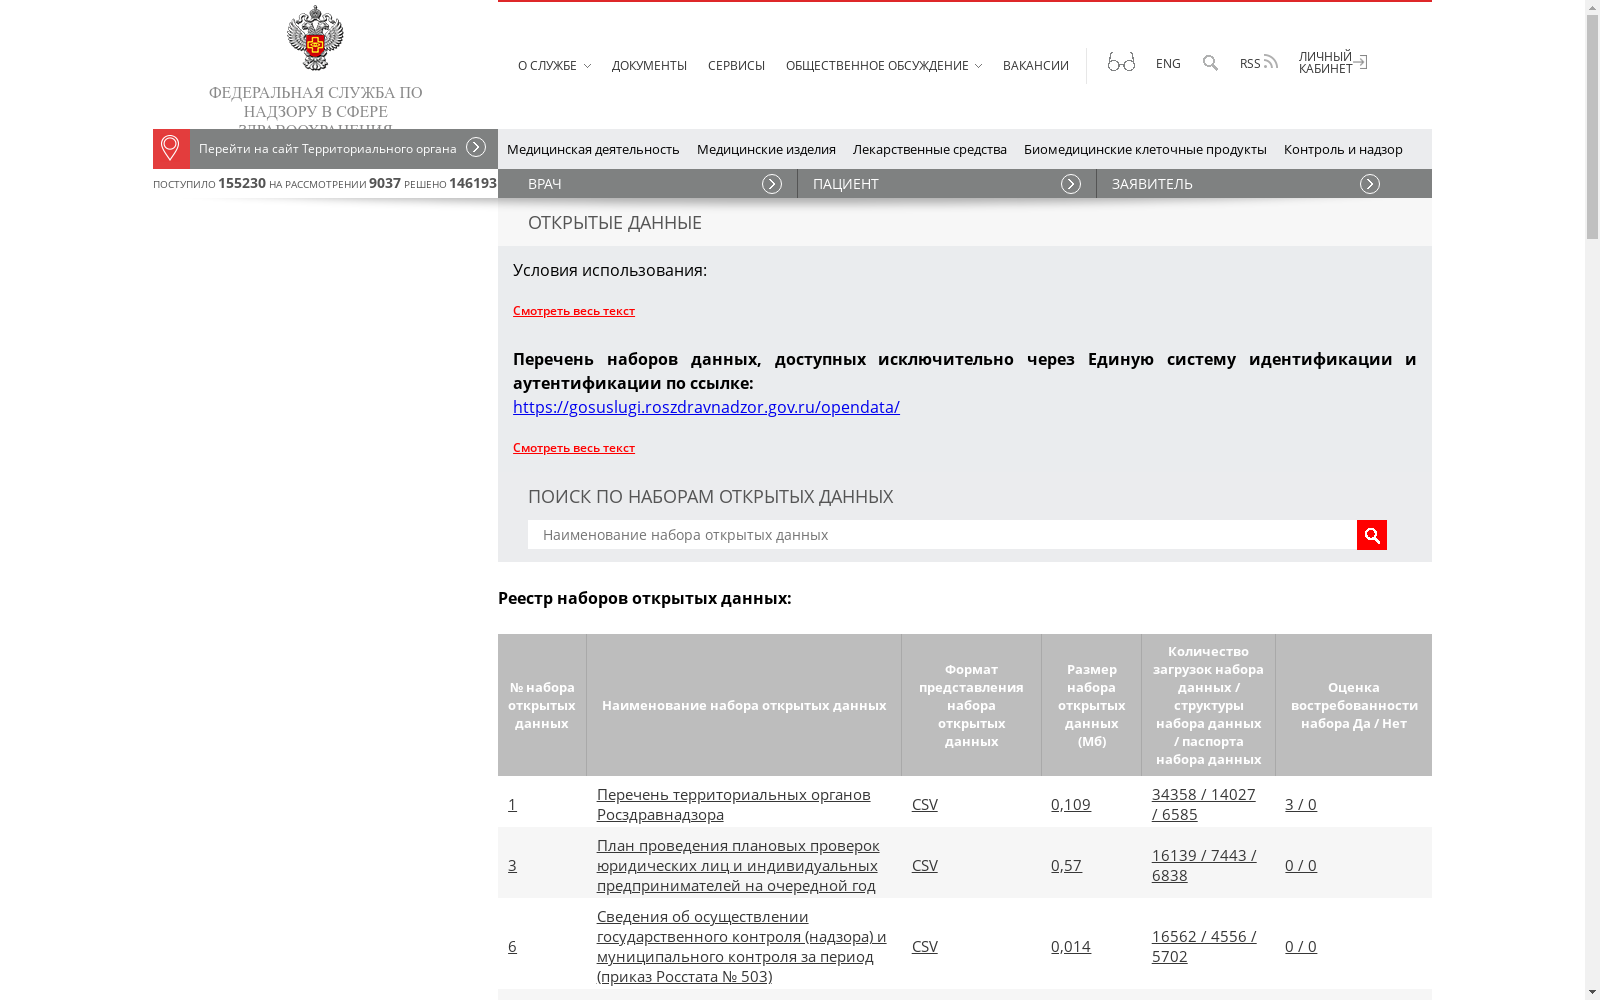Click the 0 / 0 rating in dataset 6's row
Image resolution: width=1600 pixels, height=1000 pixels.
pyautogui.click(x=1301, y=947)
